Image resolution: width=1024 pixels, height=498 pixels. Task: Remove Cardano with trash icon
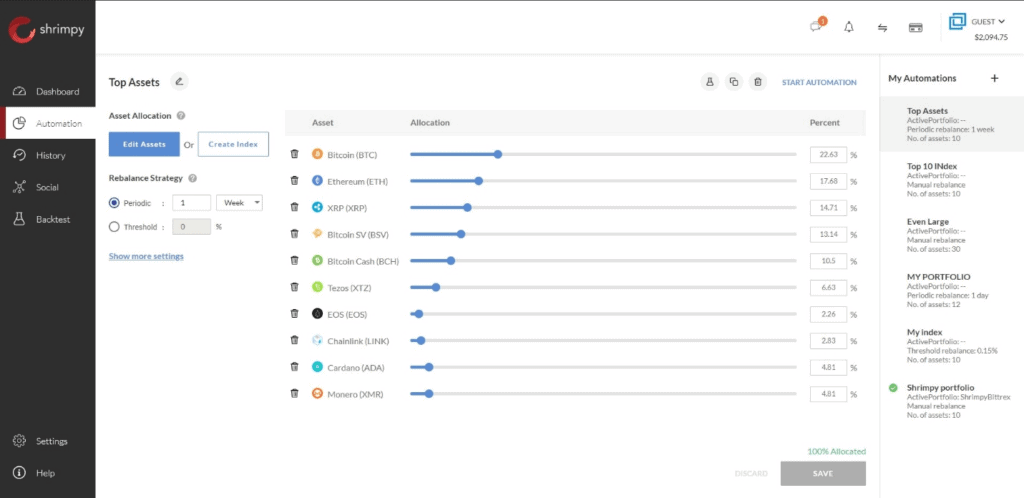[295, 367]
